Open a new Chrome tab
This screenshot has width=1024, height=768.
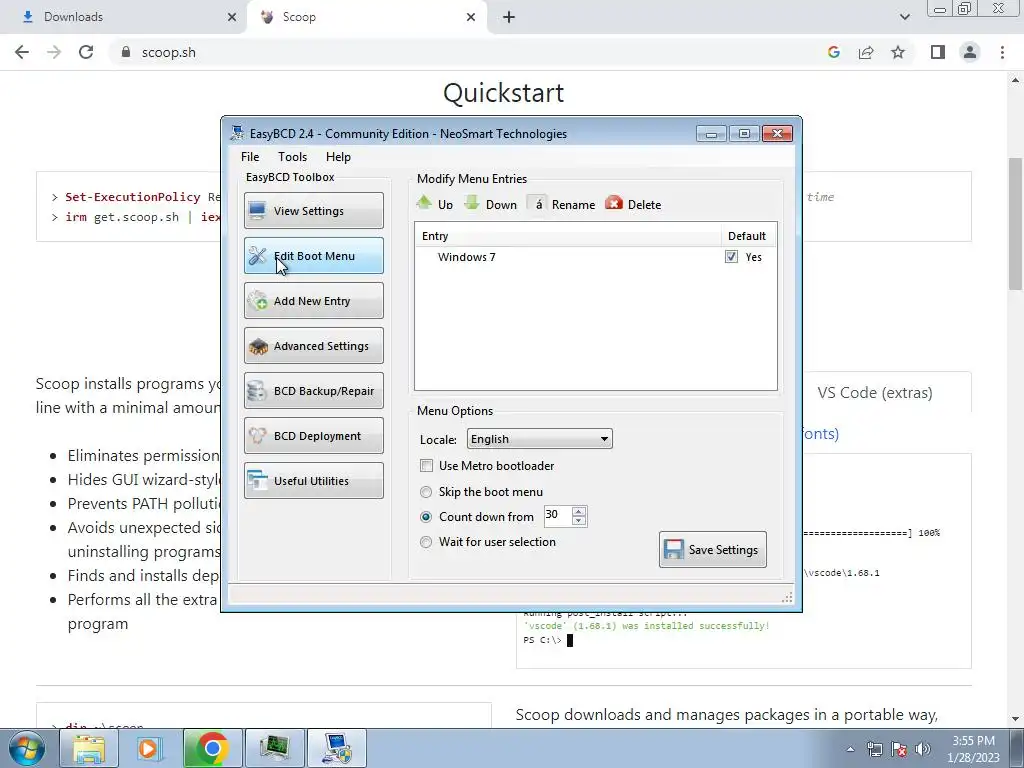(509, 17)
